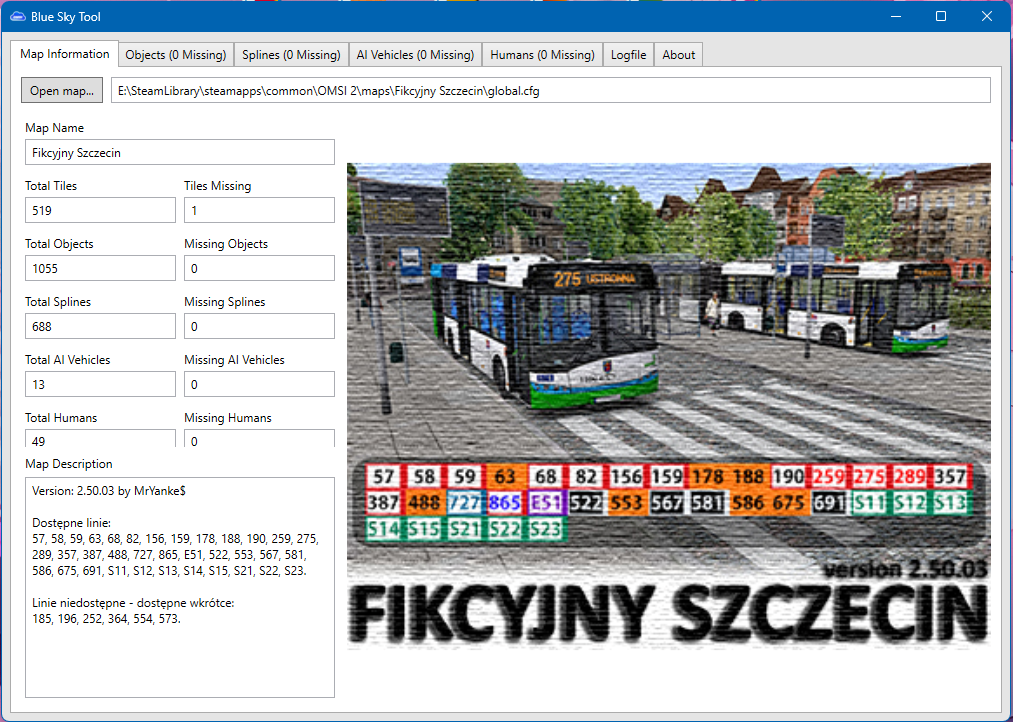The height and width of the screenshot is (722, 1013).
Task: Open the Splines (0 Missing) tab
Action: pos(291,55)
